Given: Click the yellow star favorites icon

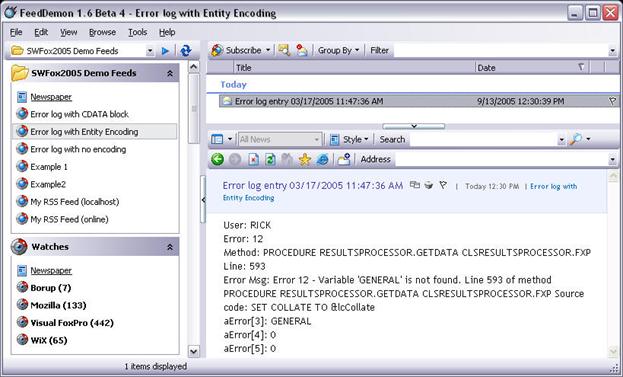Looking at the screenshot, I should click(305, 159).
